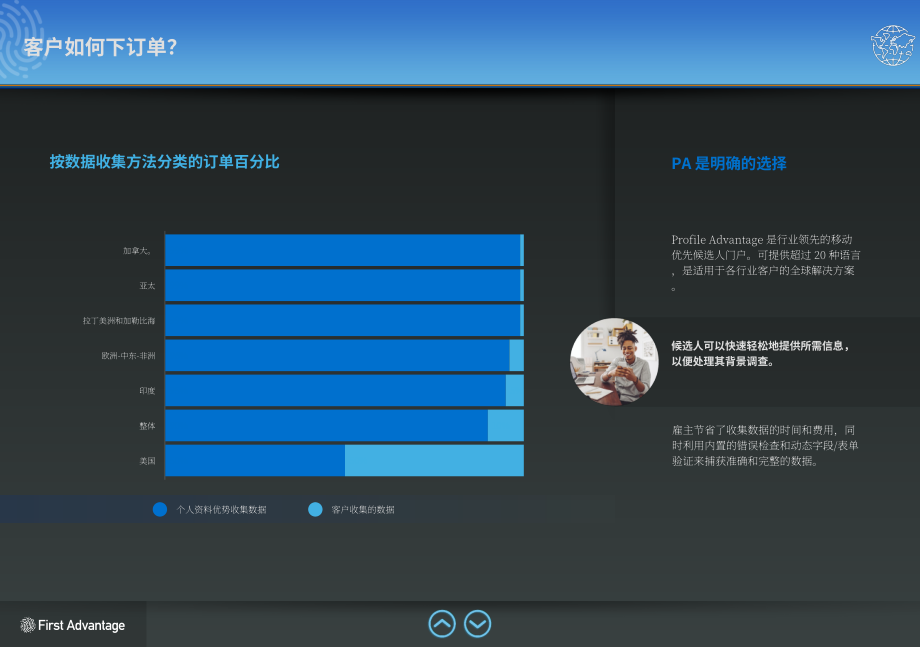Screen dimensions: 920x647
Task: Click the 亚太 axis label
Action: click(147, 286)
